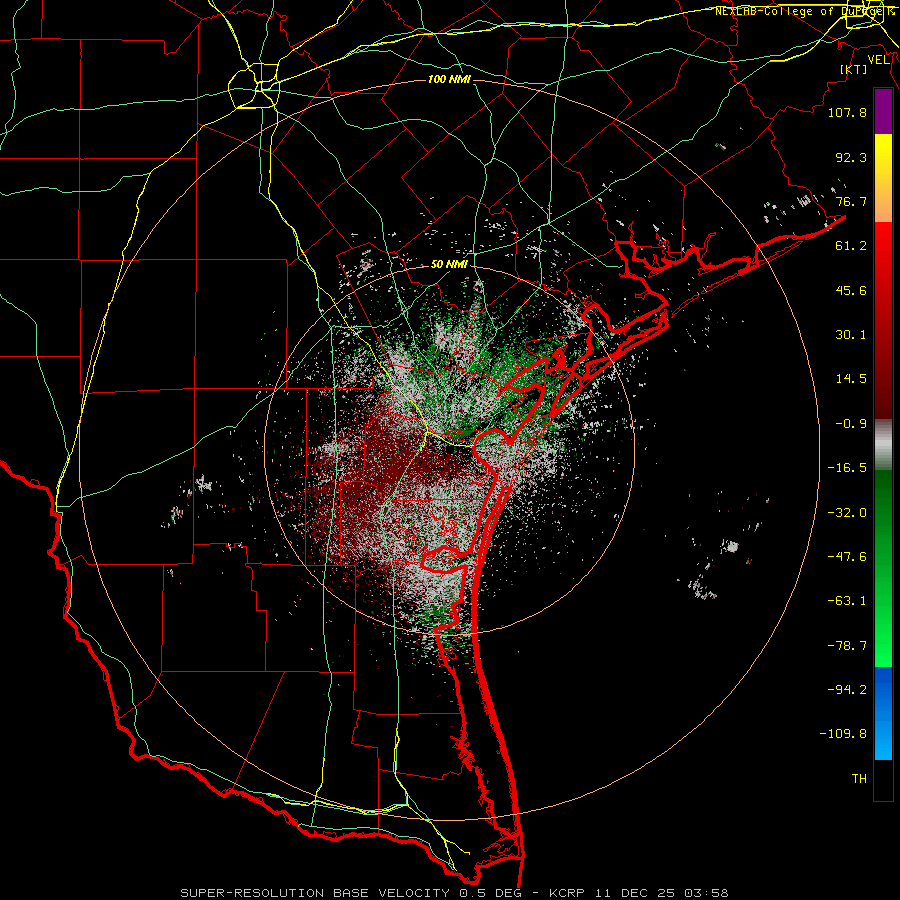This screenshot has height=900, width=900.
Task: Click the 100 NMI range ring label
Action: (449, 79)
